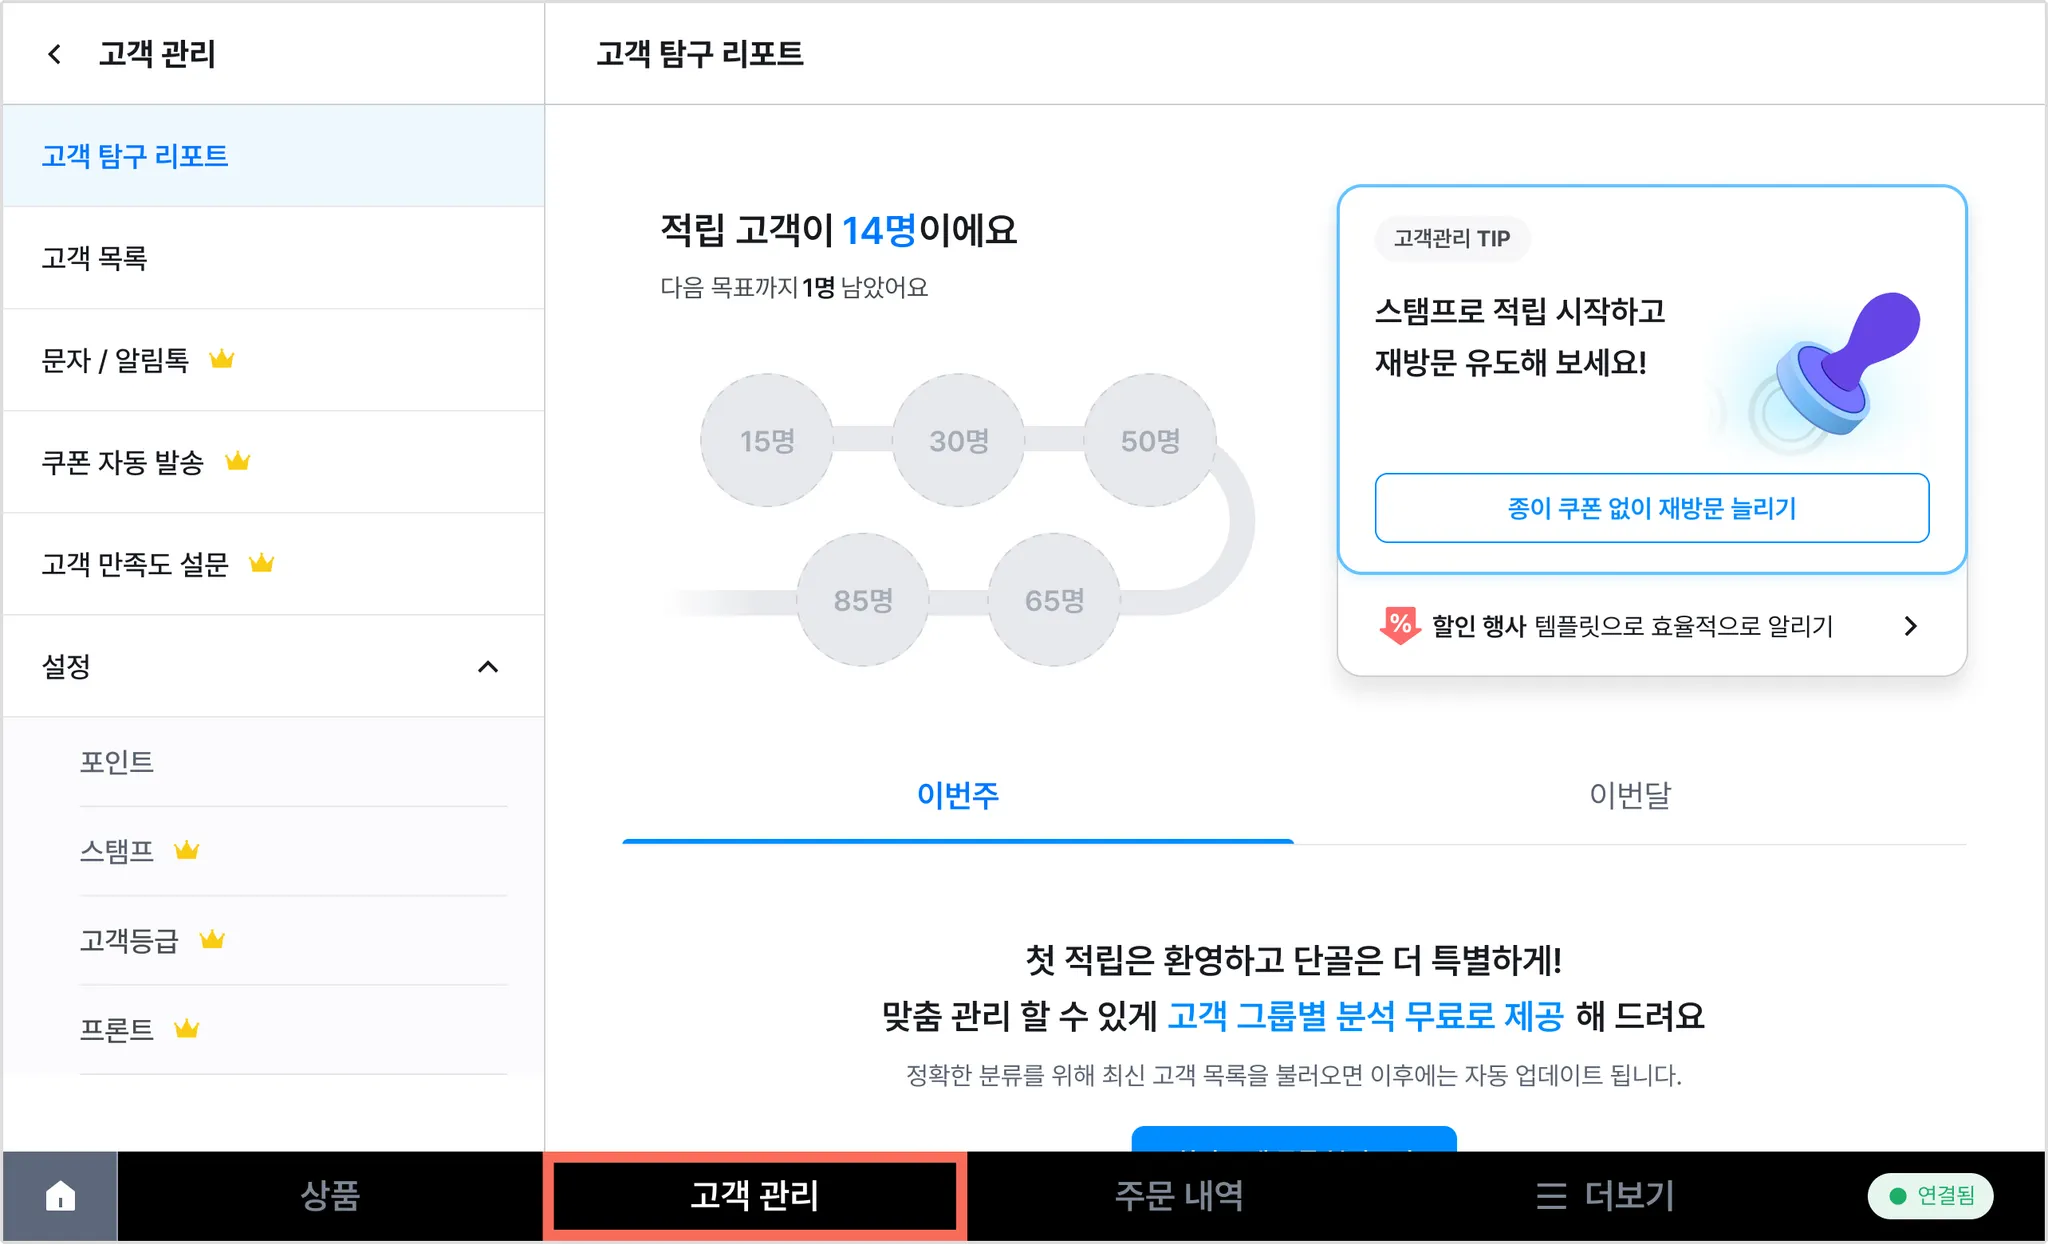Click the 연결됨 connection status badge
The image size is (2048, 1244).
pyautogui.click(x=1930, y=1196)
